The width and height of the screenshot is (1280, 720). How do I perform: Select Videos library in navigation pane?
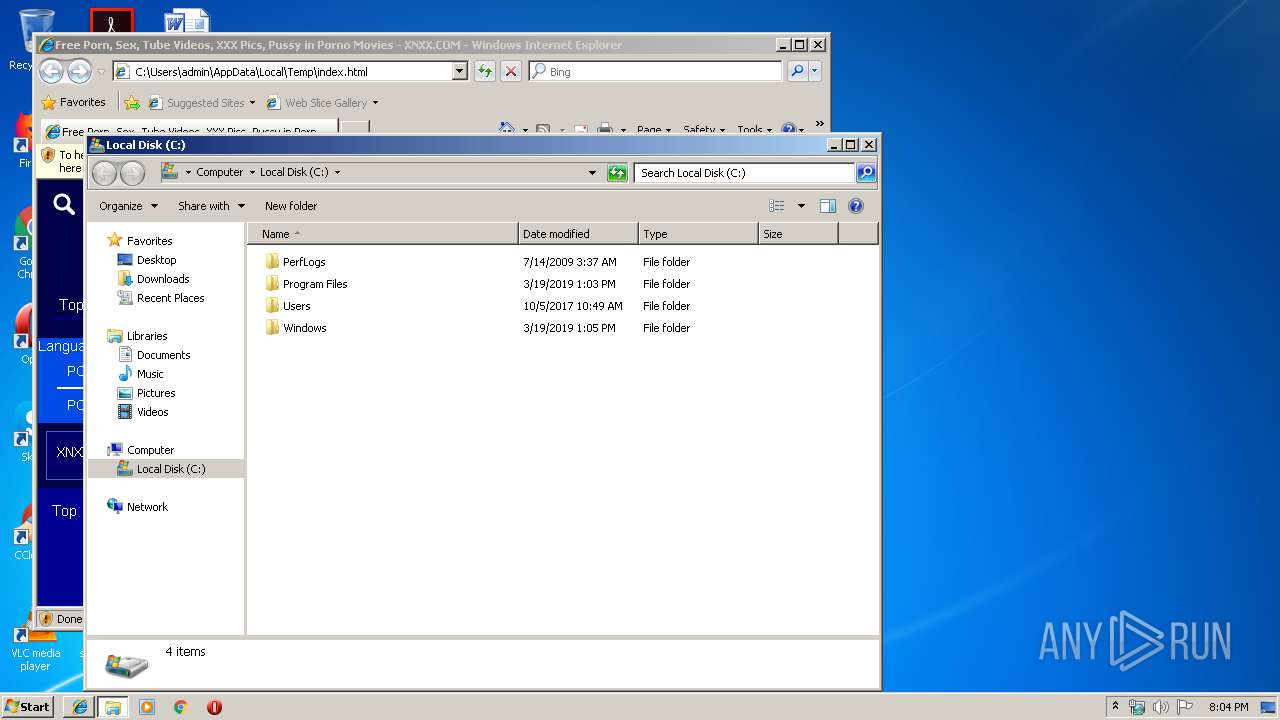click(152, 412)
